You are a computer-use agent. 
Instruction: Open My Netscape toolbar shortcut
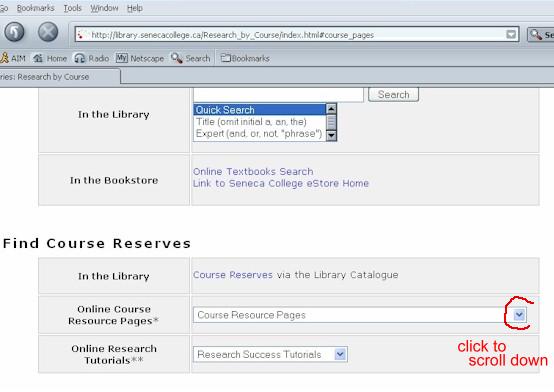pos(140,58)
